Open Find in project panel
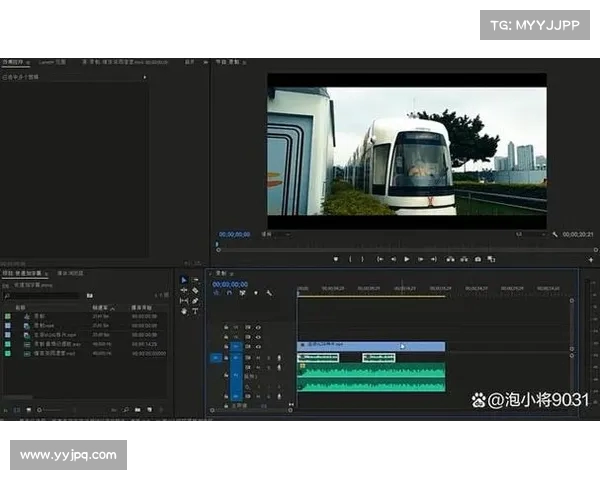600x480 pixels. coord(126,410)
